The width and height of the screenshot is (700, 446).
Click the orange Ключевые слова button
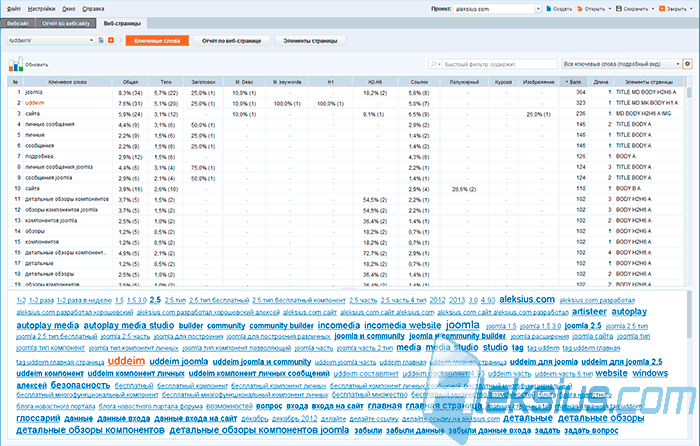point(157,41)
